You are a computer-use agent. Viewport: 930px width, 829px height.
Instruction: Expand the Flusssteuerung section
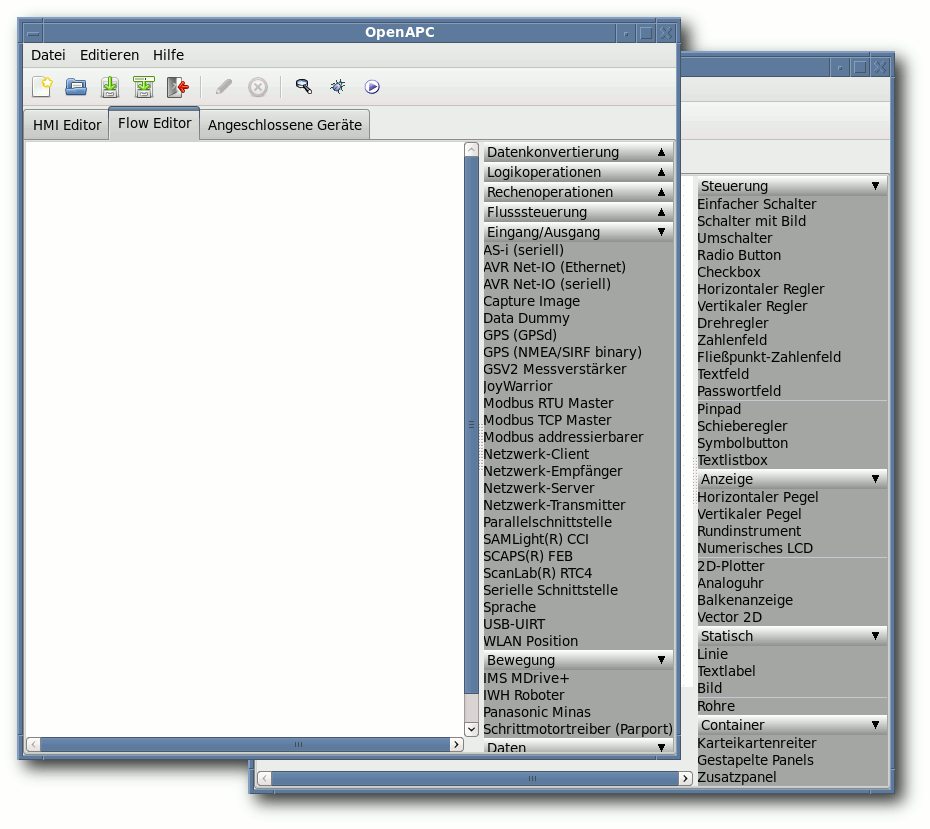pos(578,212)
